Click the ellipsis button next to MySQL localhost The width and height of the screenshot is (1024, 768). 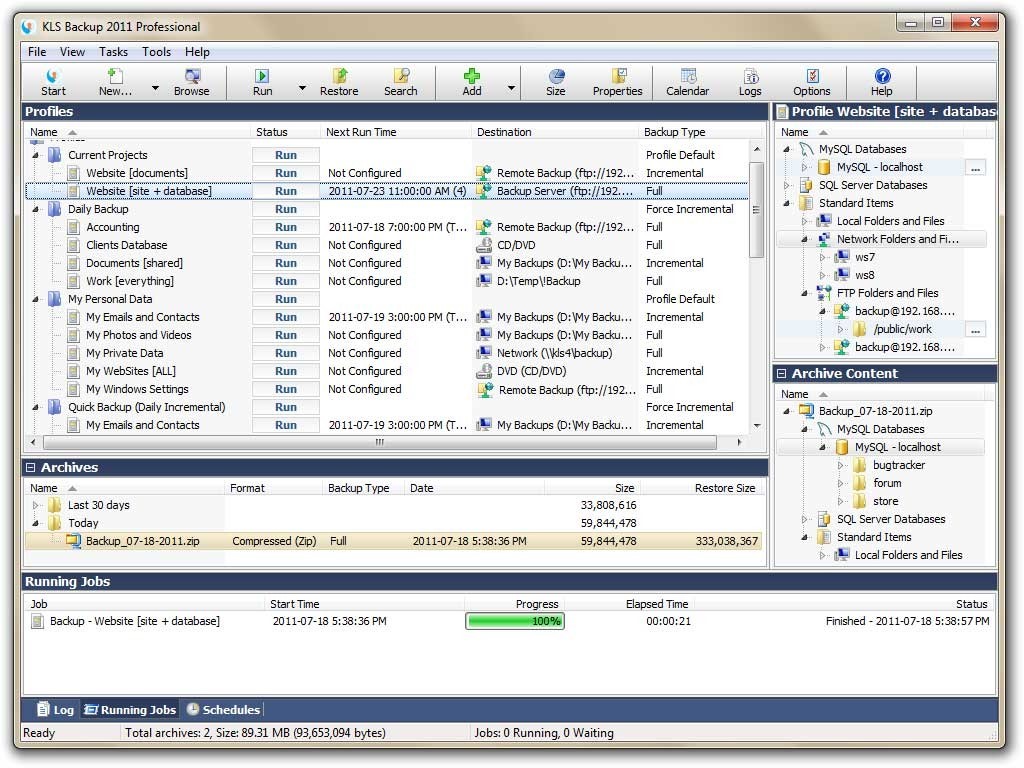tap(975, 167)
